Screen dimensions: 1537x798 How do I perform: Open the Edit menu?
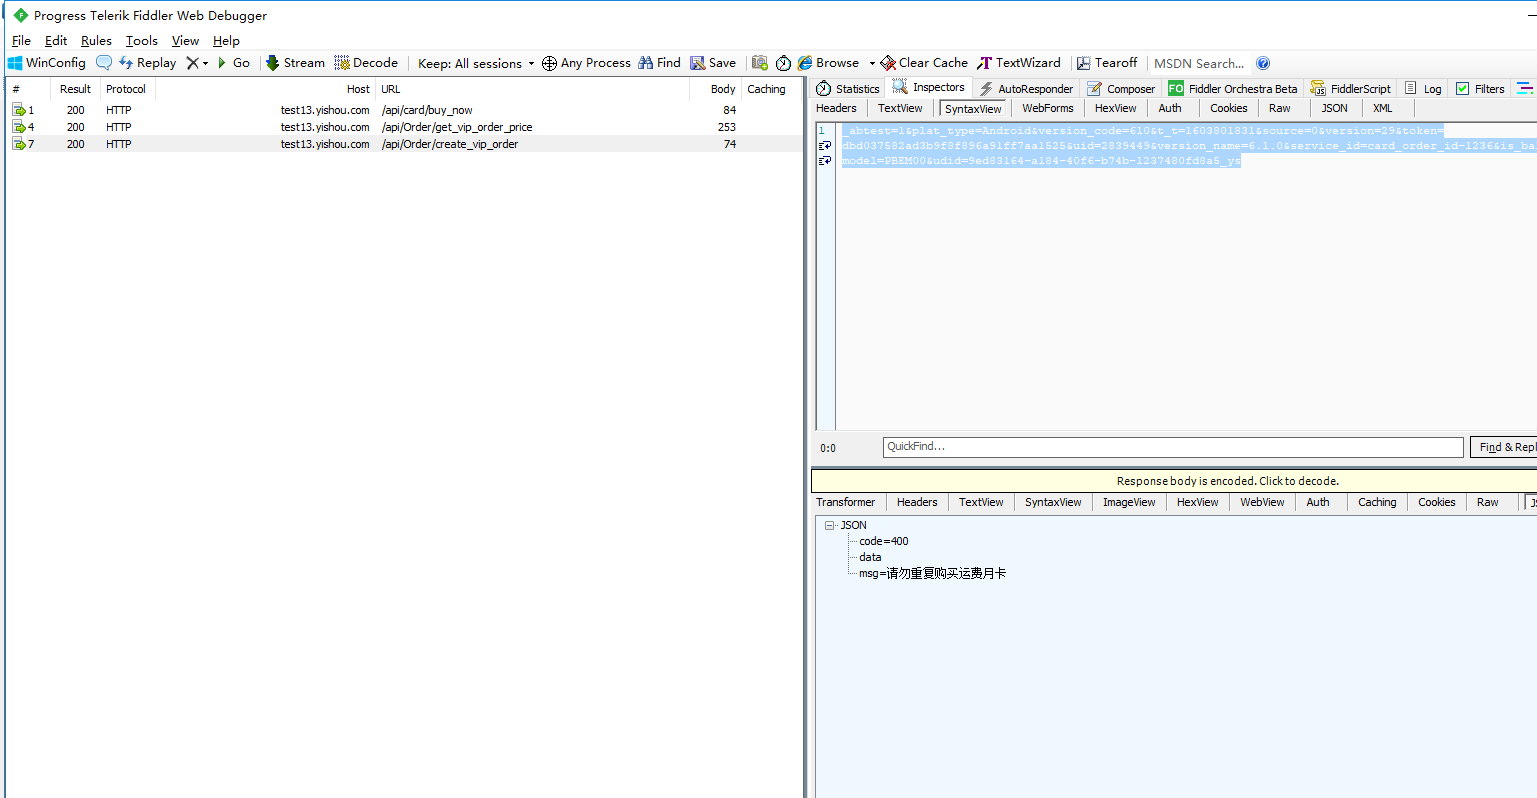click(56, 40)
